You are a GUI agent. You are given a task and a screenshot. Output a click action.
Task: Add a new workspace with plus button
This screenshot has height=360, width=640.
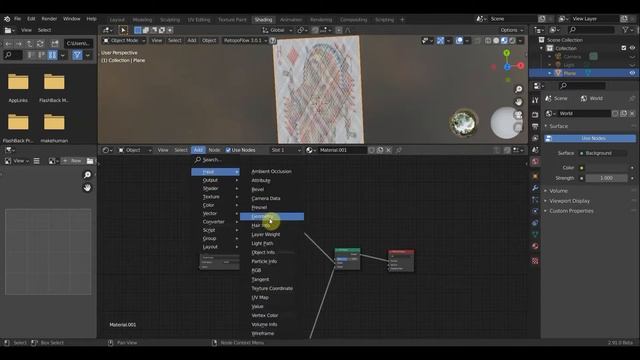point(402,20)
